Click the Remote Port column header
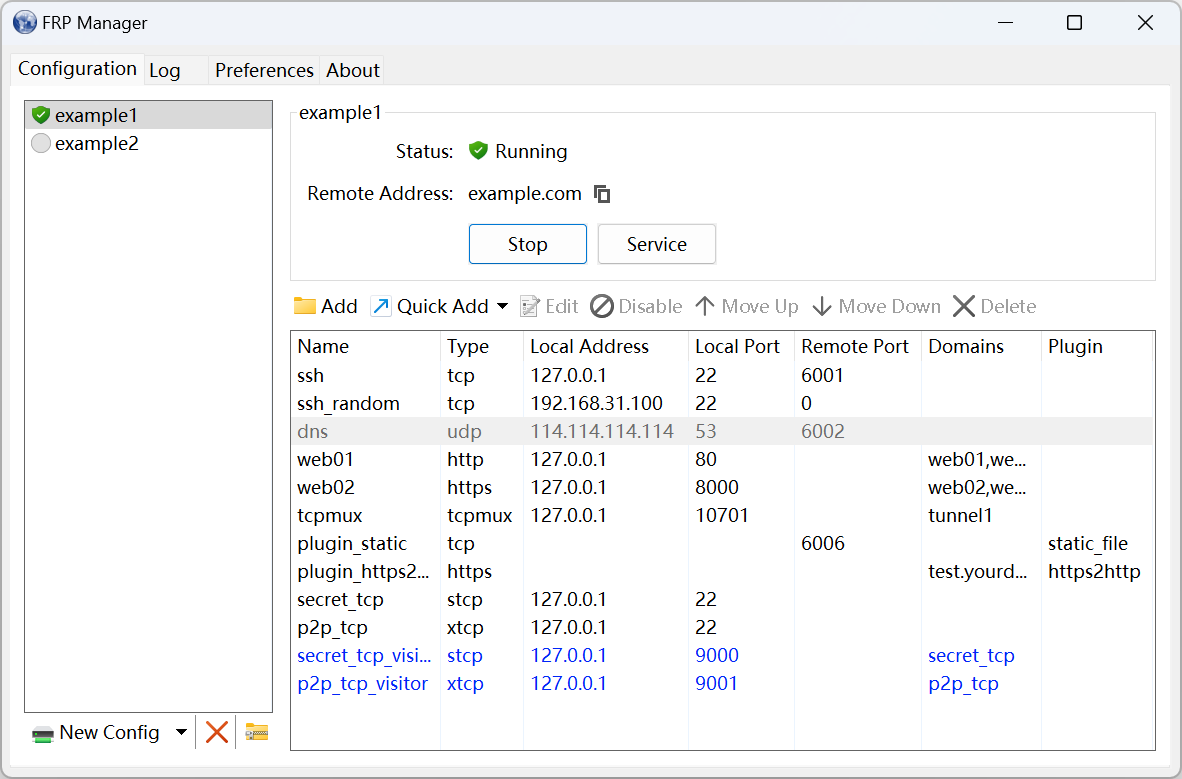 858,346
